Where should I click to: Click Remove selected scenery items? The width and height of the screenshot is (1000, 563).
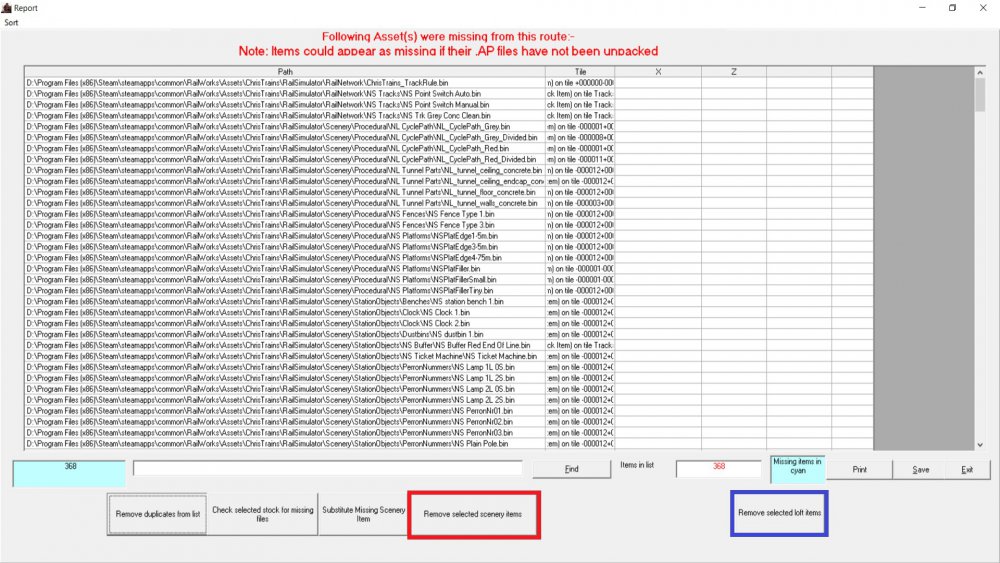click(473, 514)
